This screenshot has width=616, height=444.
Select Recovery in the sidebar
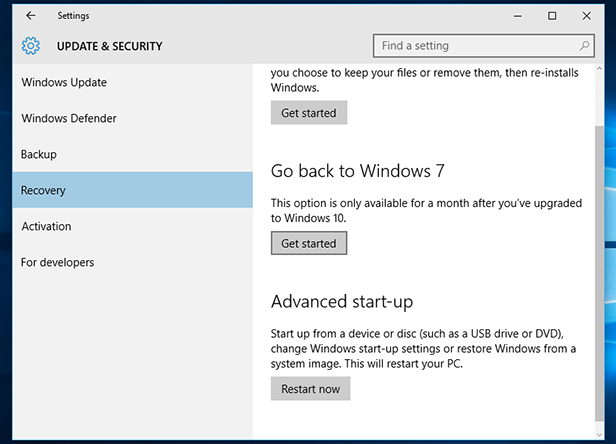(x=132, y=190)
